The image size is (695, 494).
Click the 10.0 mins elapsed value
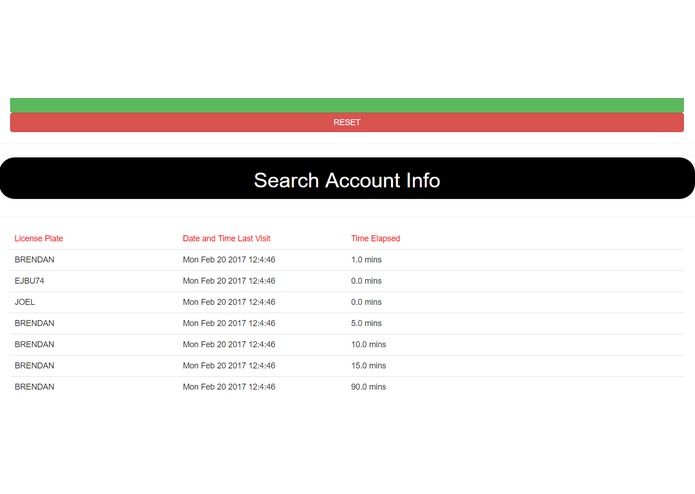[x=368, y=345]
